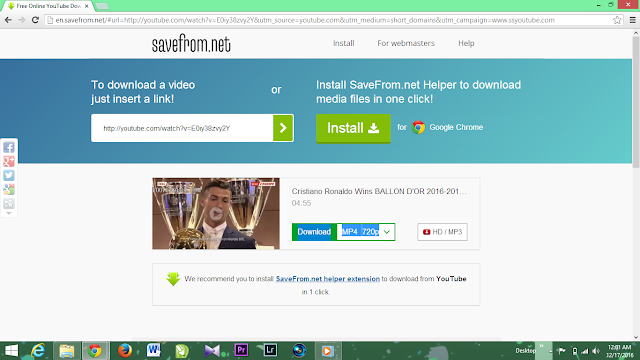Open MP4 720p format dropdown
The height and width of the screenshot is (360, 640).
366,232
